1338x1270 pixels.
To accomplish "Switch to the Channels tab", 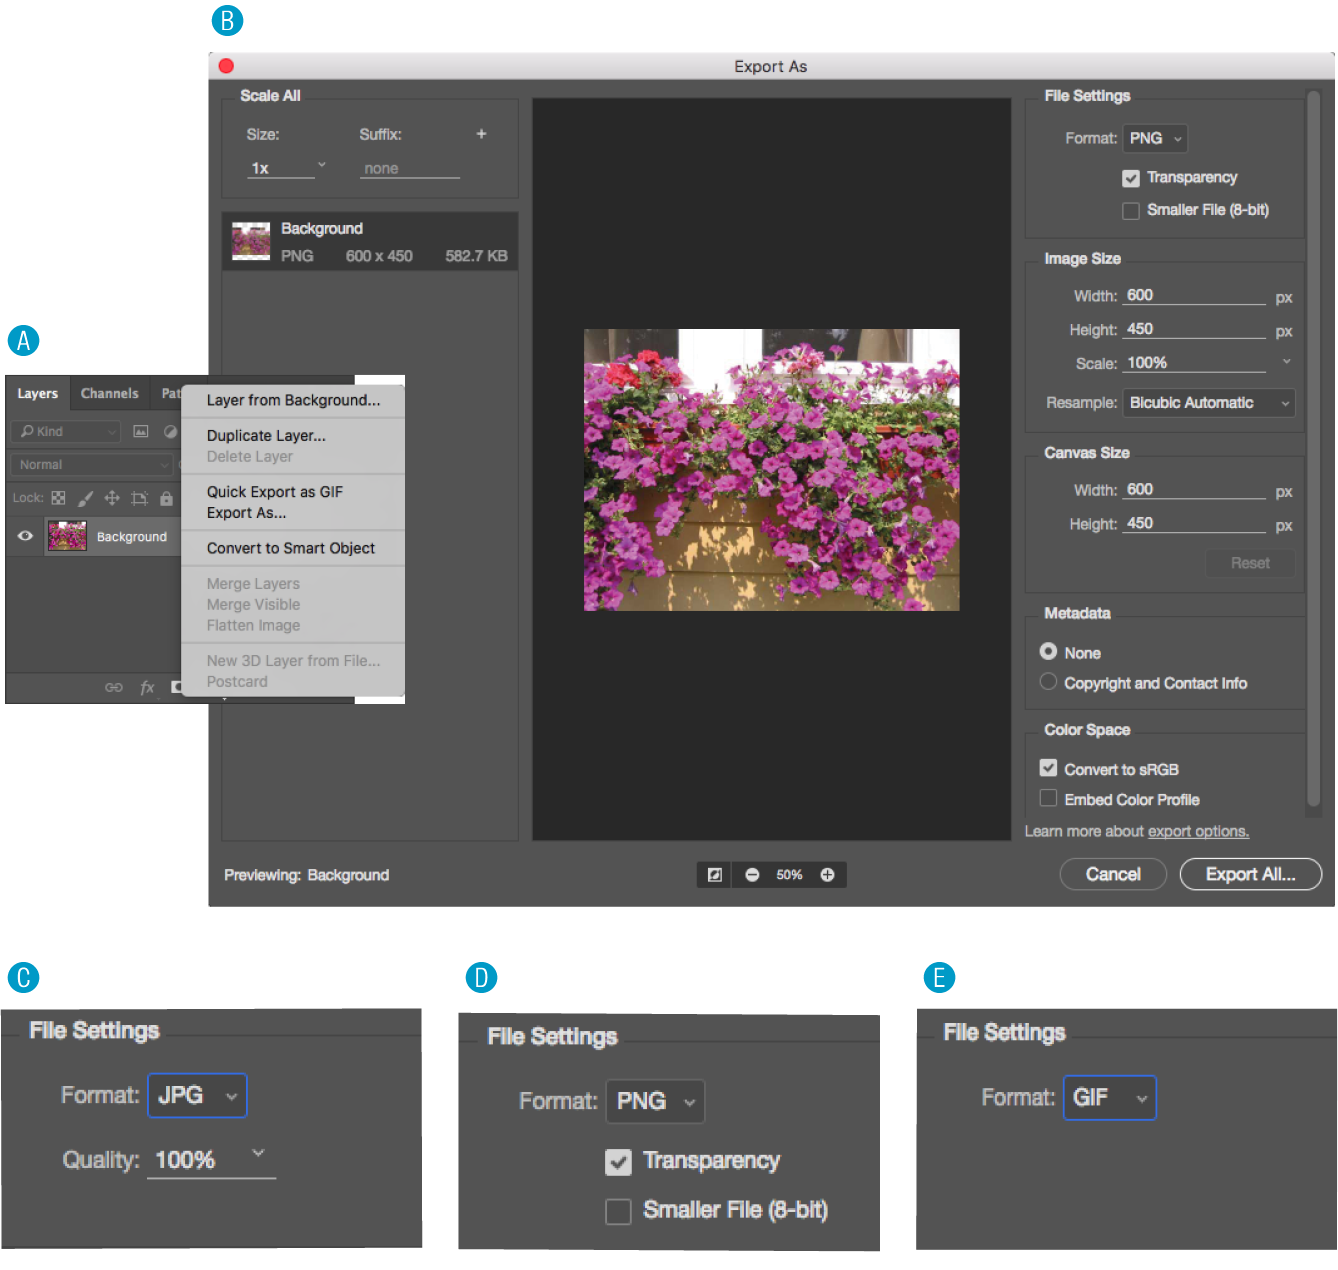I will [x=109, y=393].
